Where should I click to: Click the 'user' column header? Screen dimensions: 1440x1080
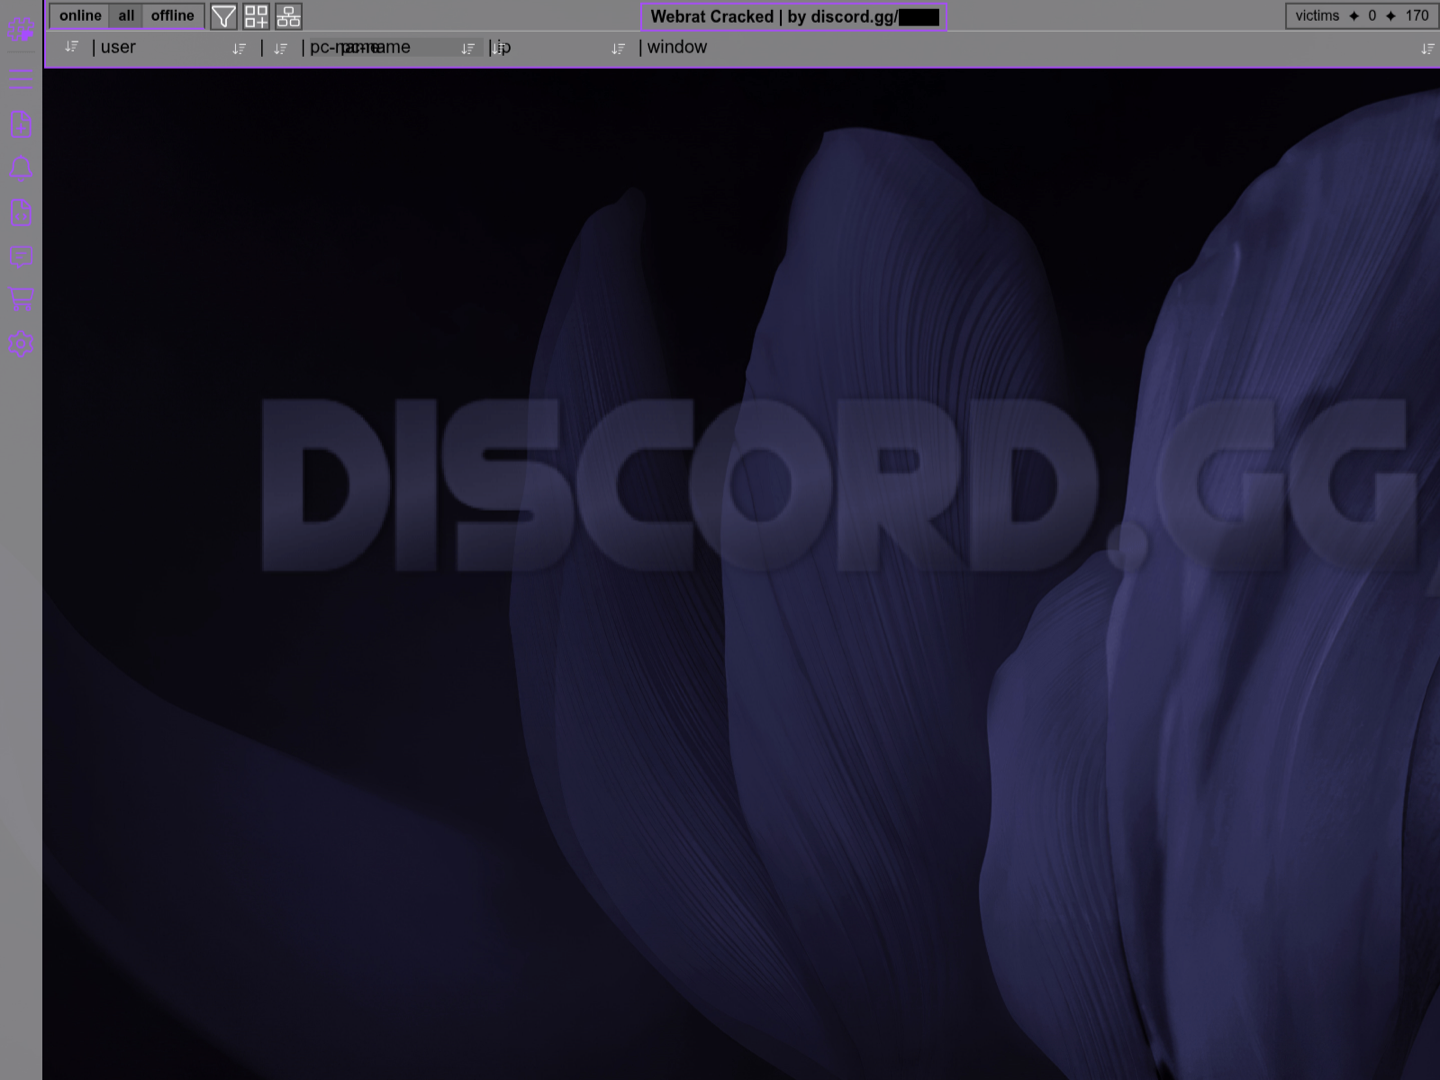118,47
